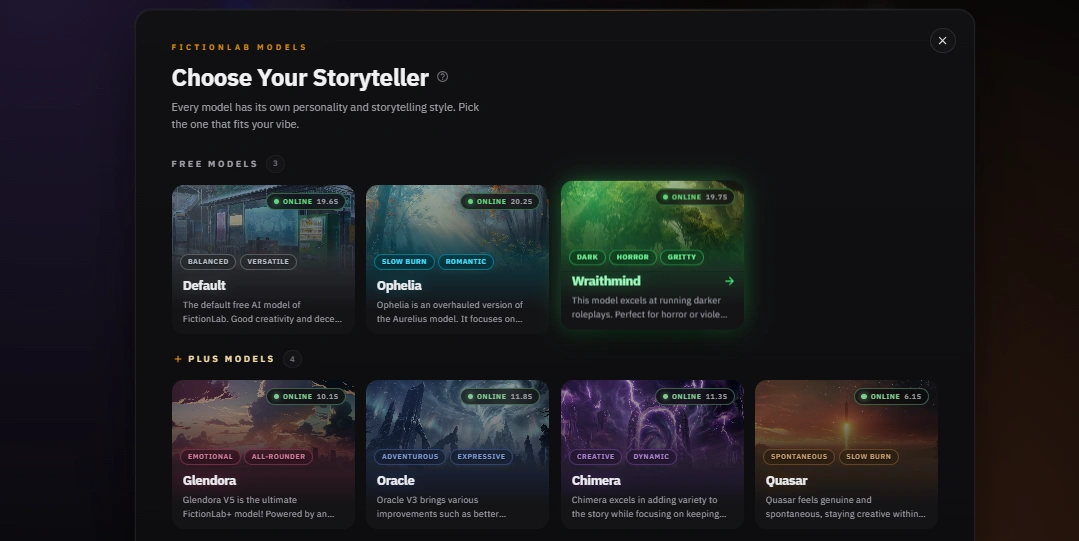Click the Slow Burn tag on Quasar

[x=868, y=456]
